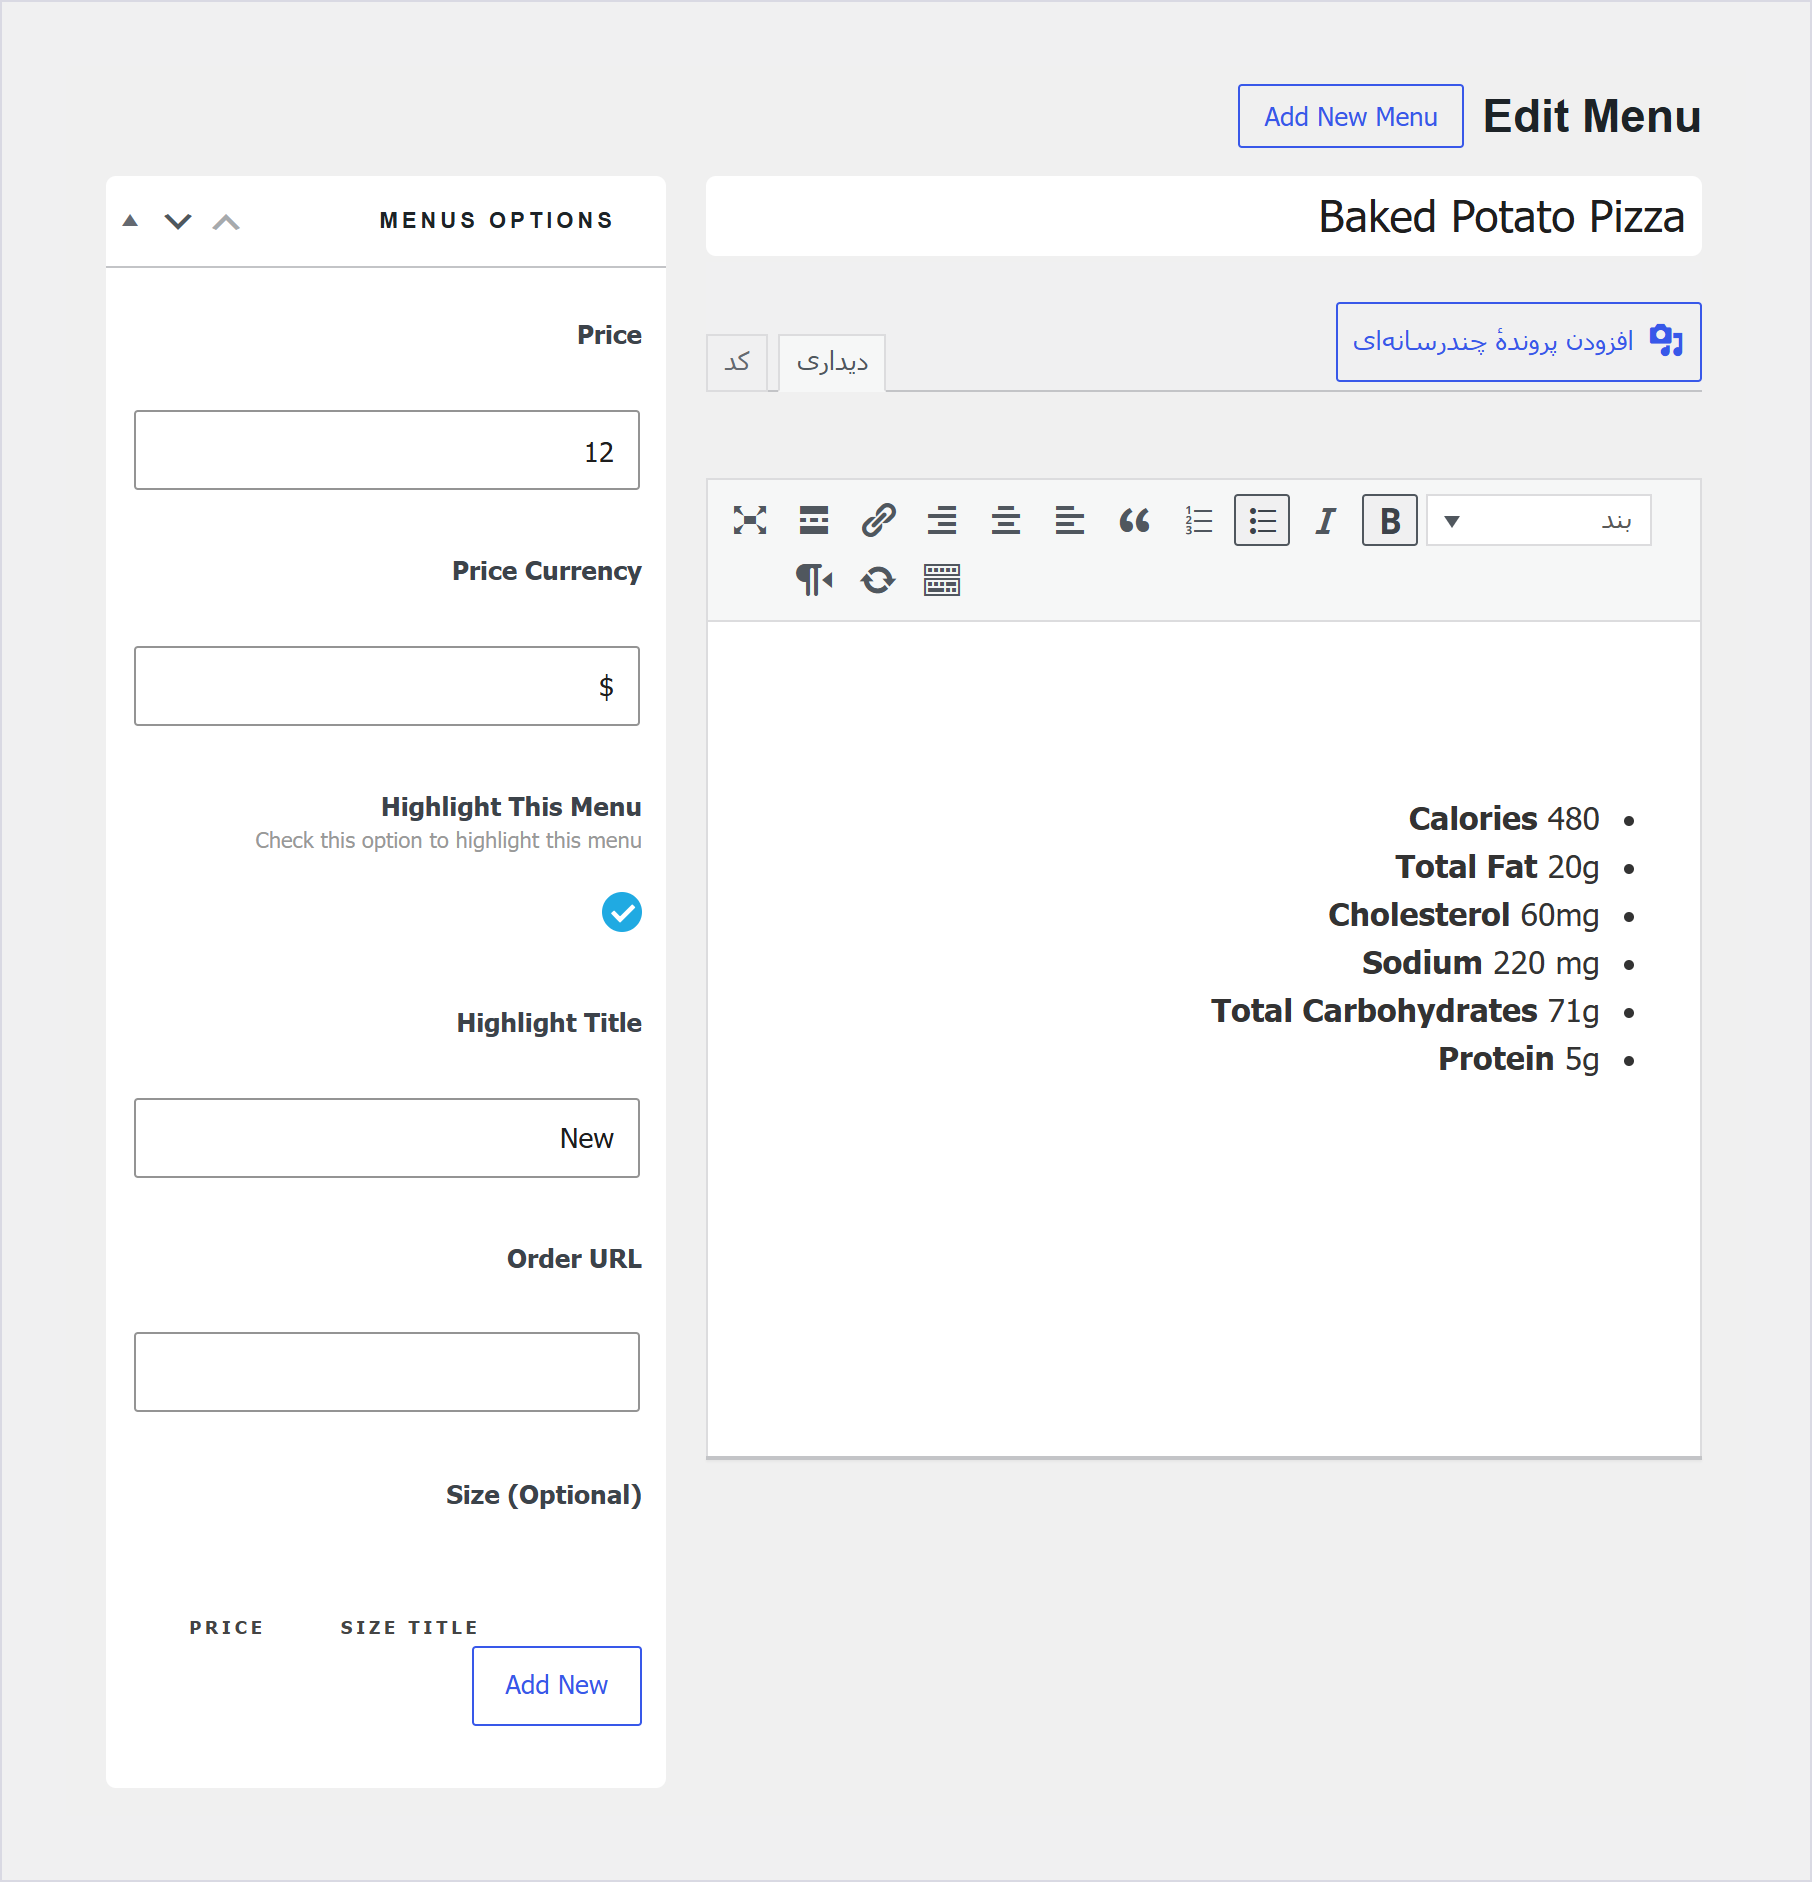Click the Price input field

(x=387, y=450)
